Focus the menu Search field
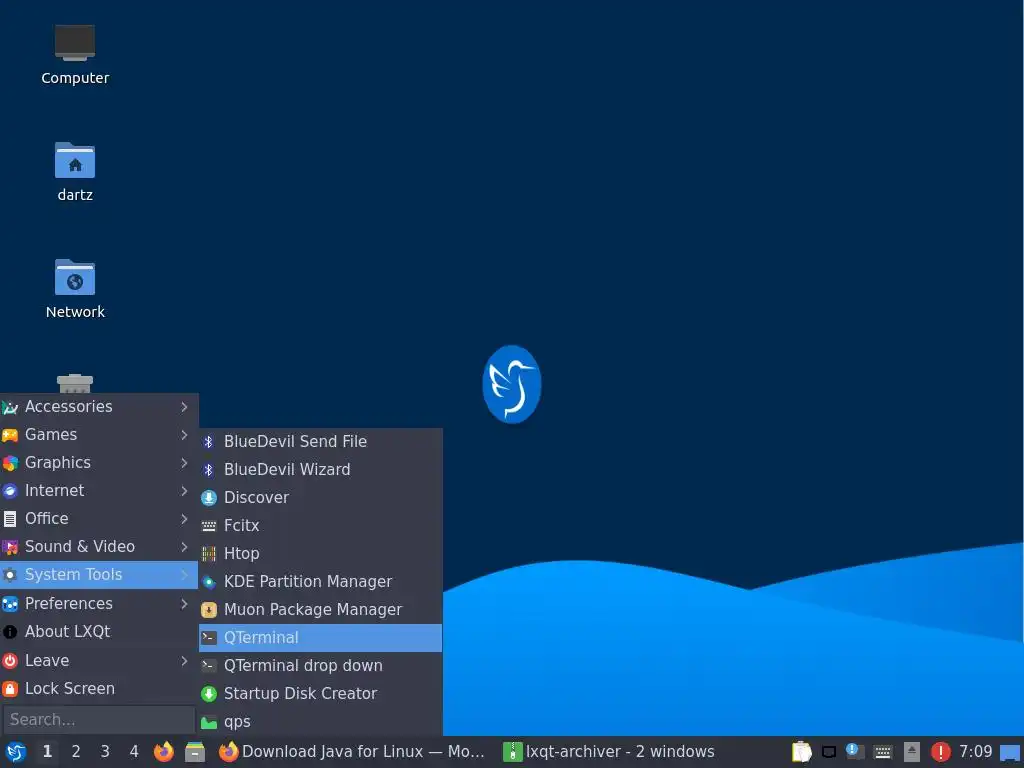 pyautogui.click(x=99, y=720)
